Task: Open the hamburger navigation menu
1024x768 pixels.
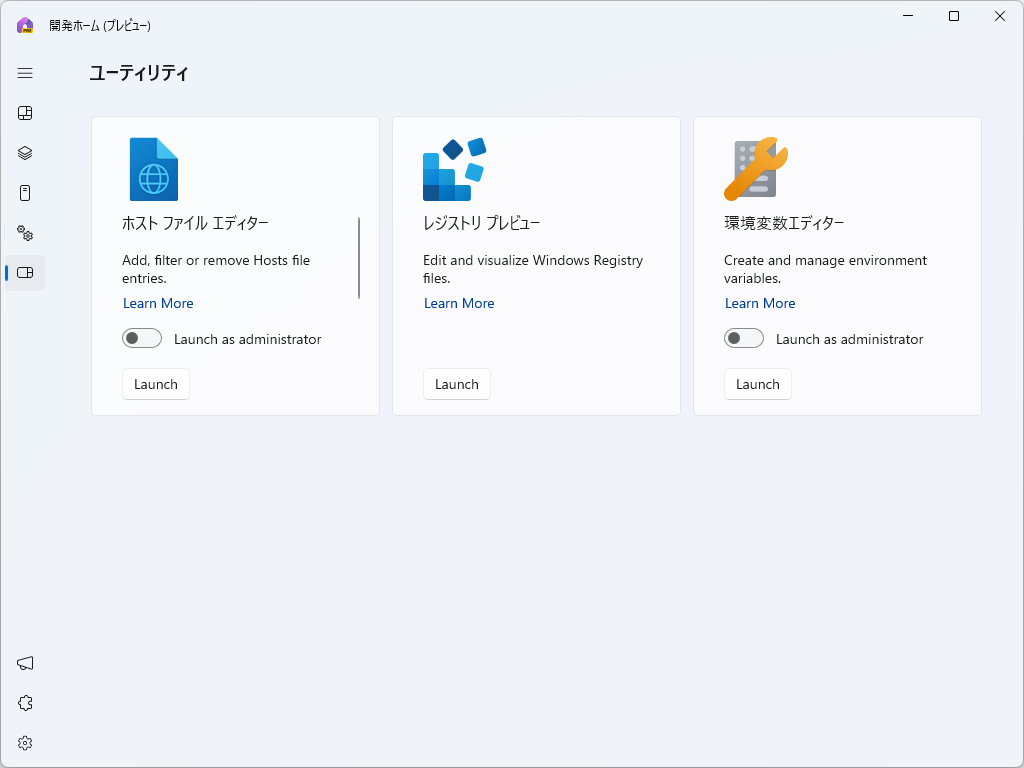Action: pyautogui.click(x=25, y=73)
